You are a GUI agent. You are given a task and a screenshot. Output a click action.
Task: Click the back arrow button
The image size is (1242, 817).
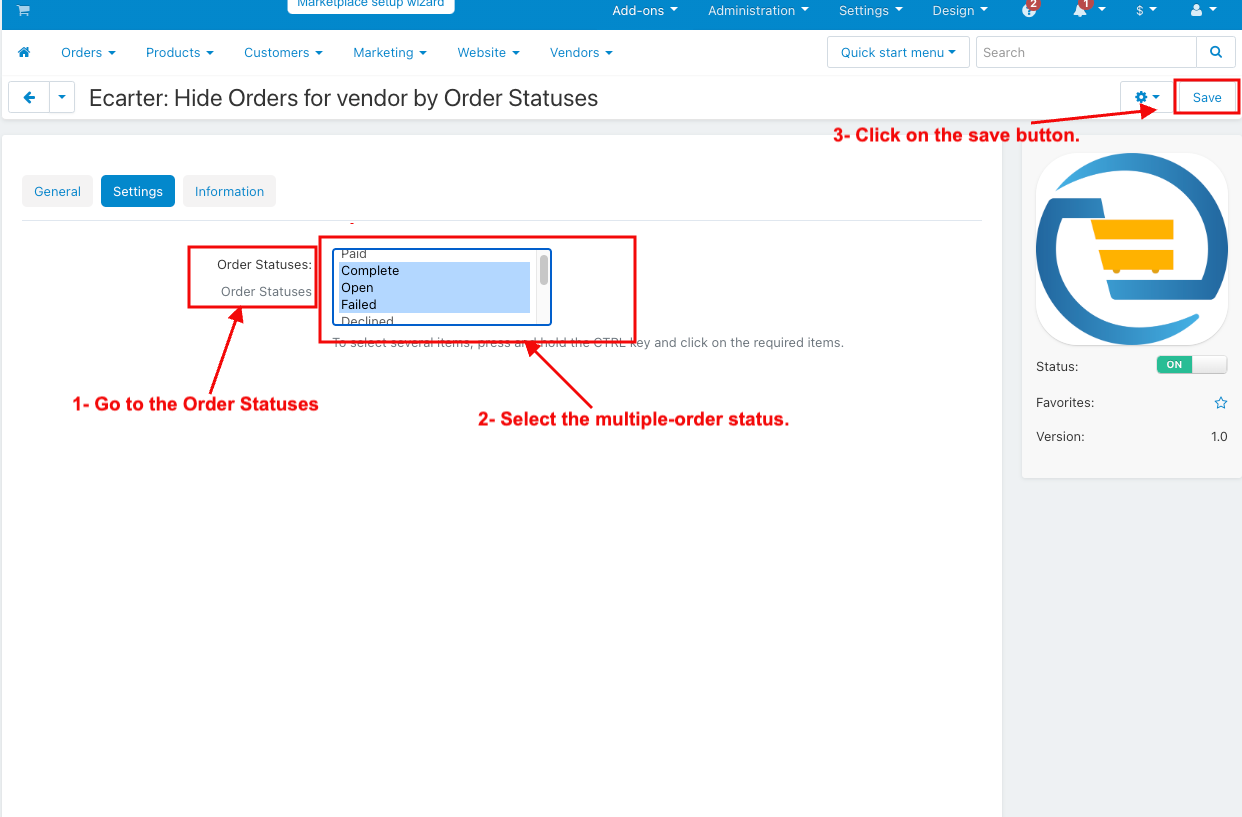29,97
